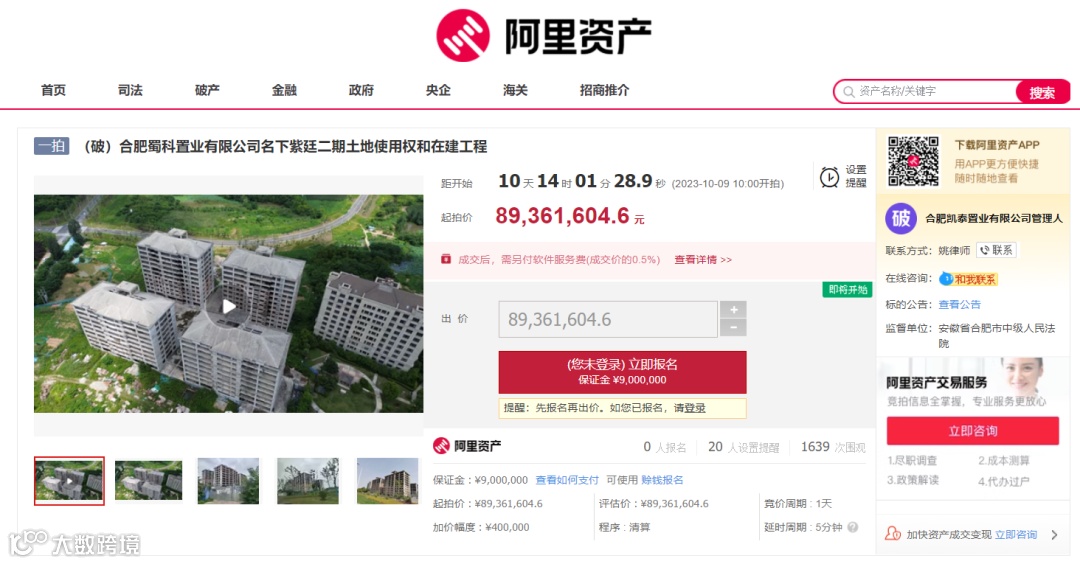
Task: Click the phone 联系 button
Action: 996,251
